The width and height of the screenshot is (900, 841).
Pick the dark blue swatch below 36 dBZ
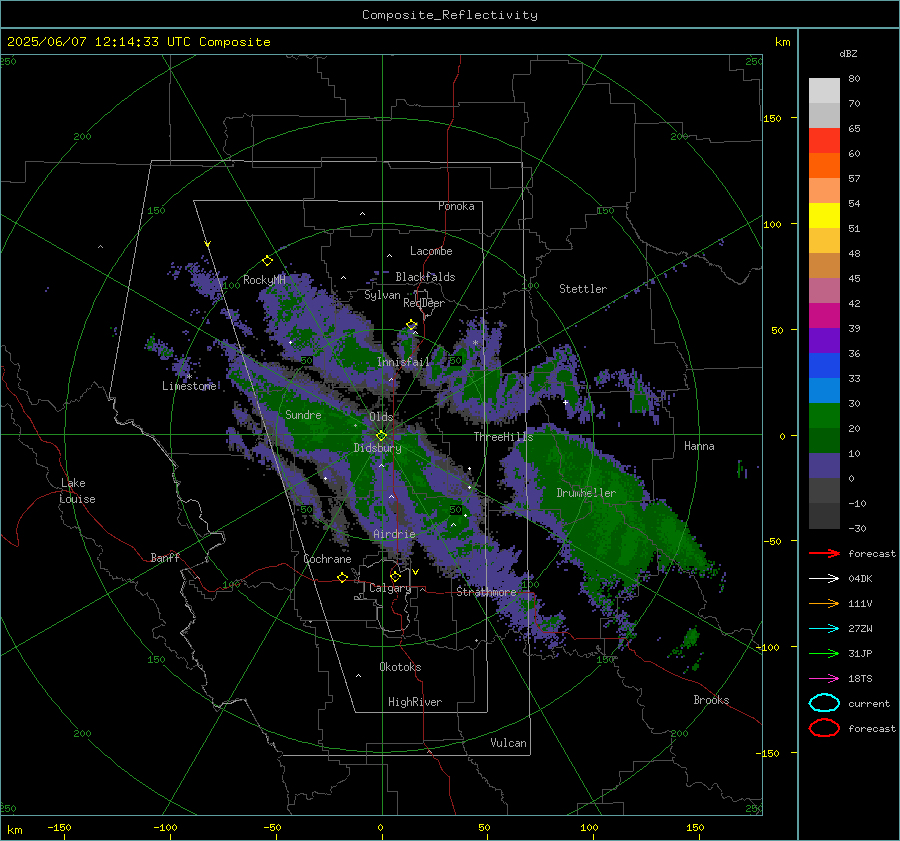(824, 366)
